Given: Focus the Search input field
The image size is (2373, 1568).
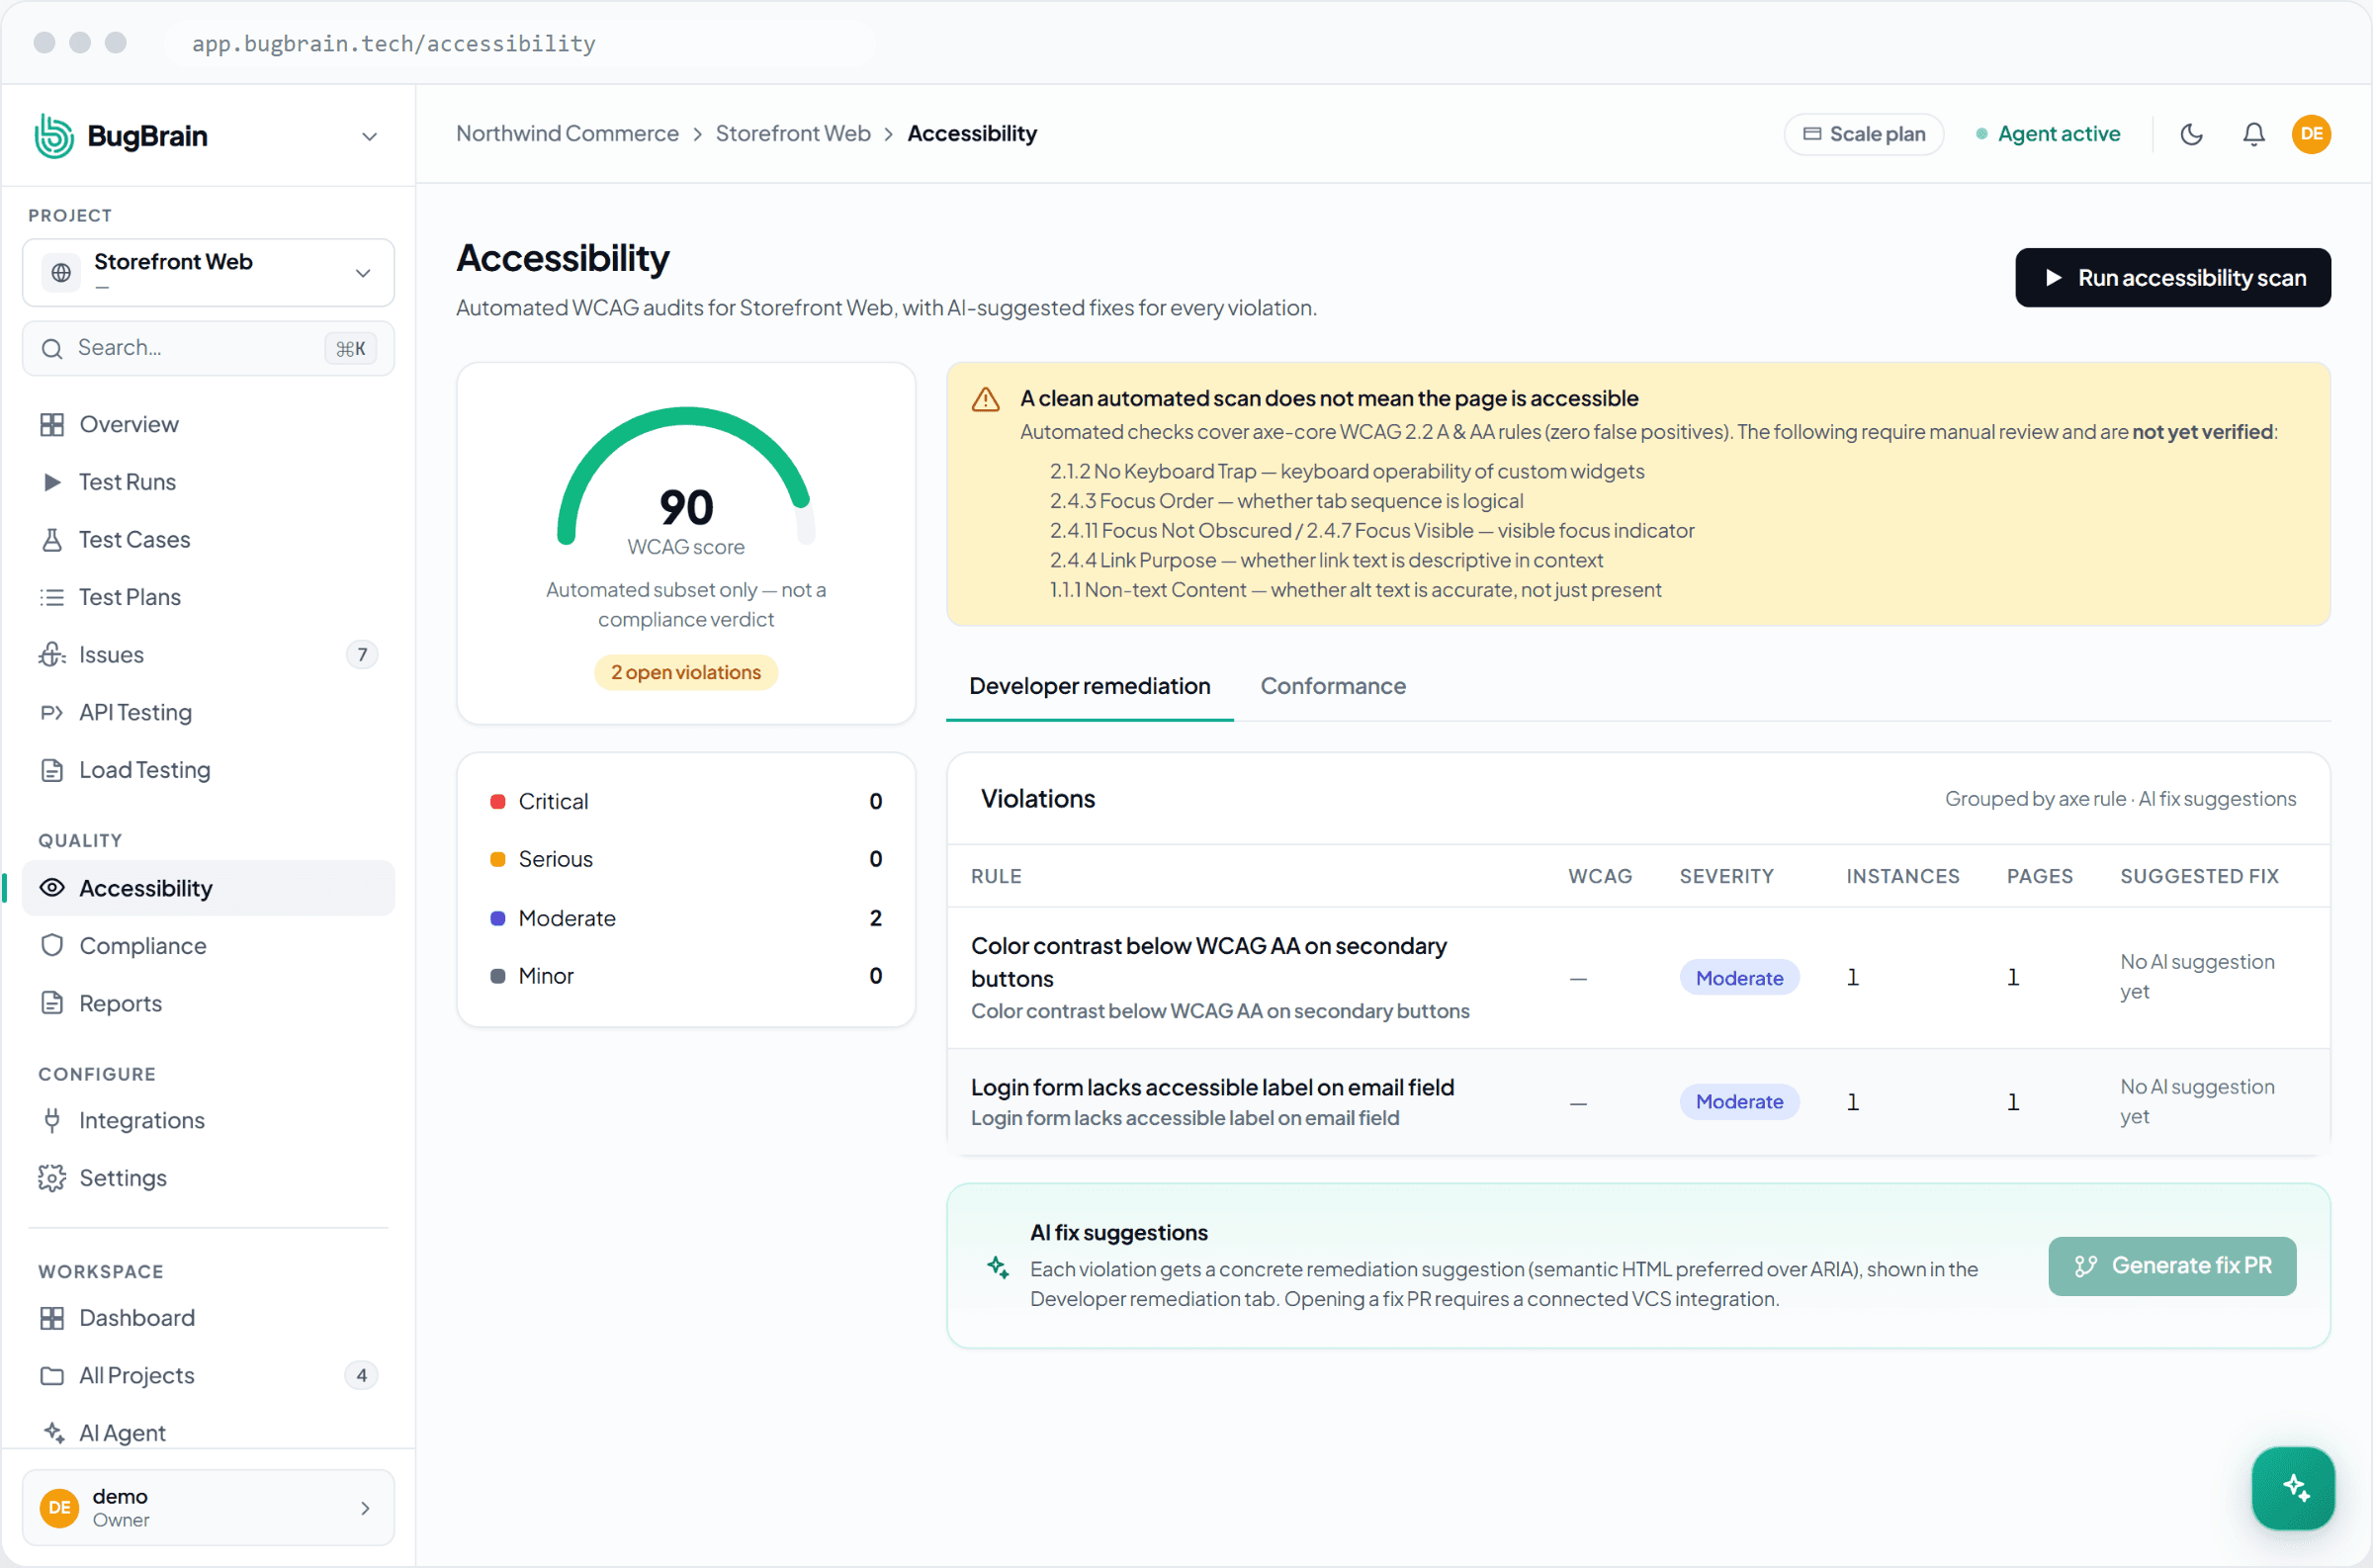Looking at the screenshot, I should tap(208, 348).
